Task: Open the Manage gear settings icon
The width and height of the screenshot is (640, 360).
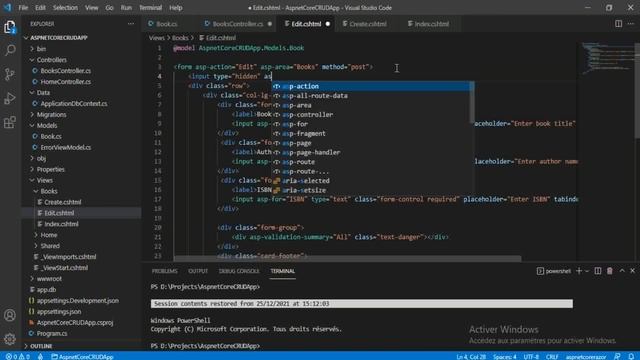Action: pyautogui.click(x=10, y=338)
